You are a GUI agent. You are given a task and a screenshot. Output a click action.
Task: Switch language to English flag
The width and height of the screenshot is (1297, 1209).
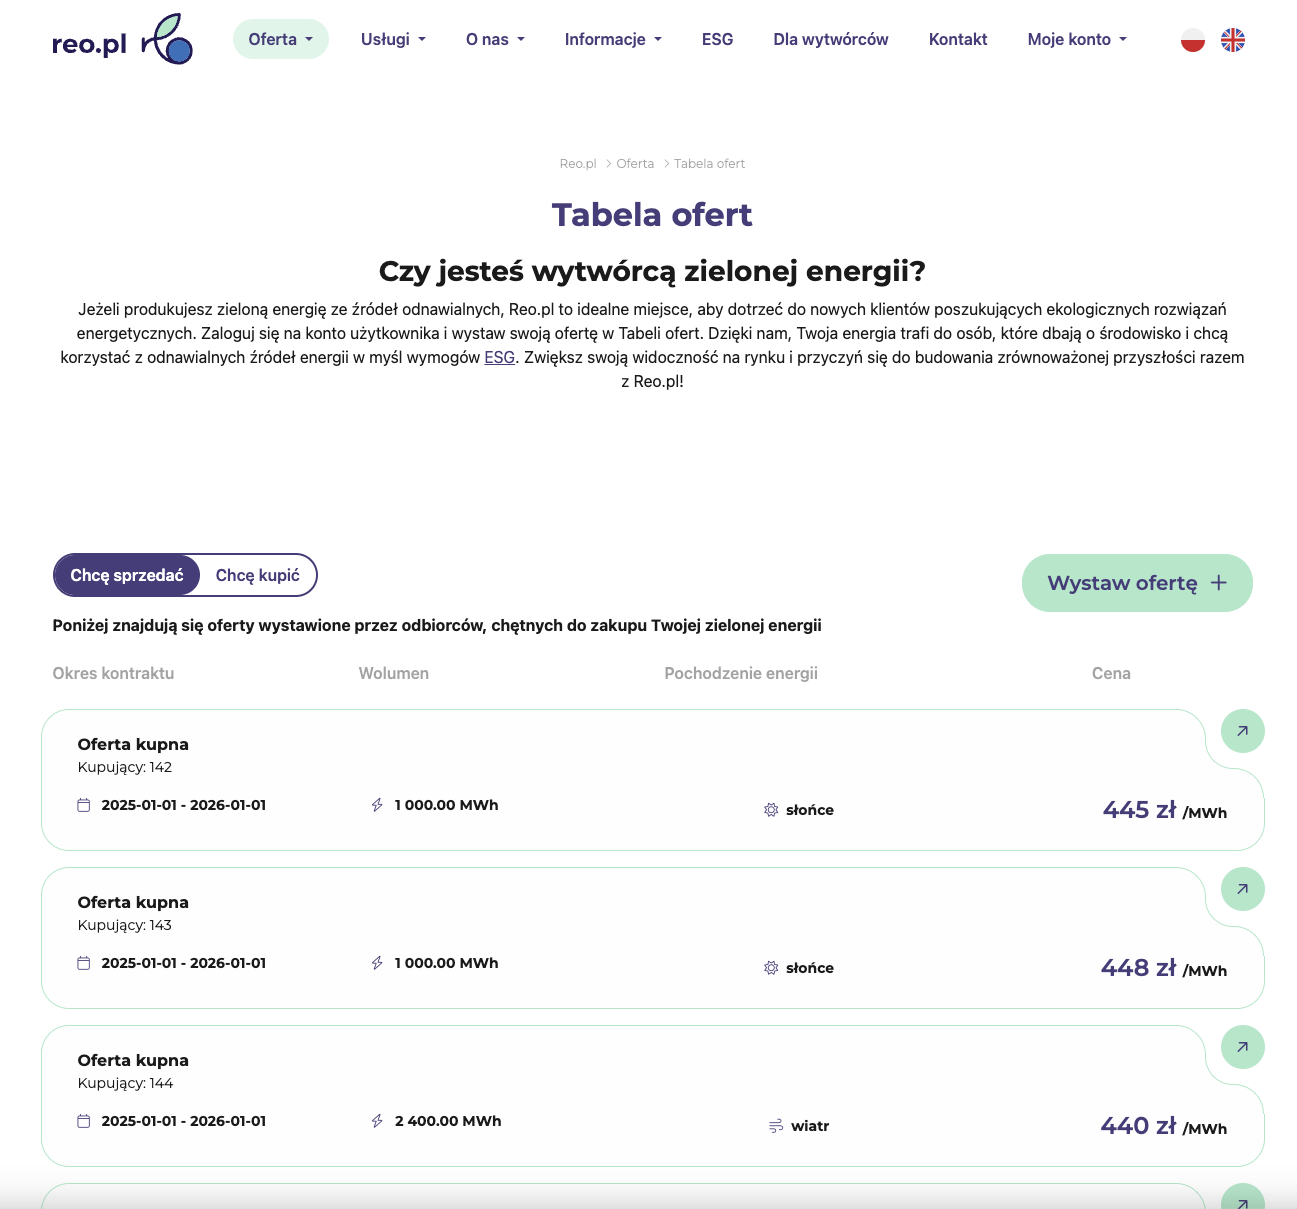(1233, 40)
